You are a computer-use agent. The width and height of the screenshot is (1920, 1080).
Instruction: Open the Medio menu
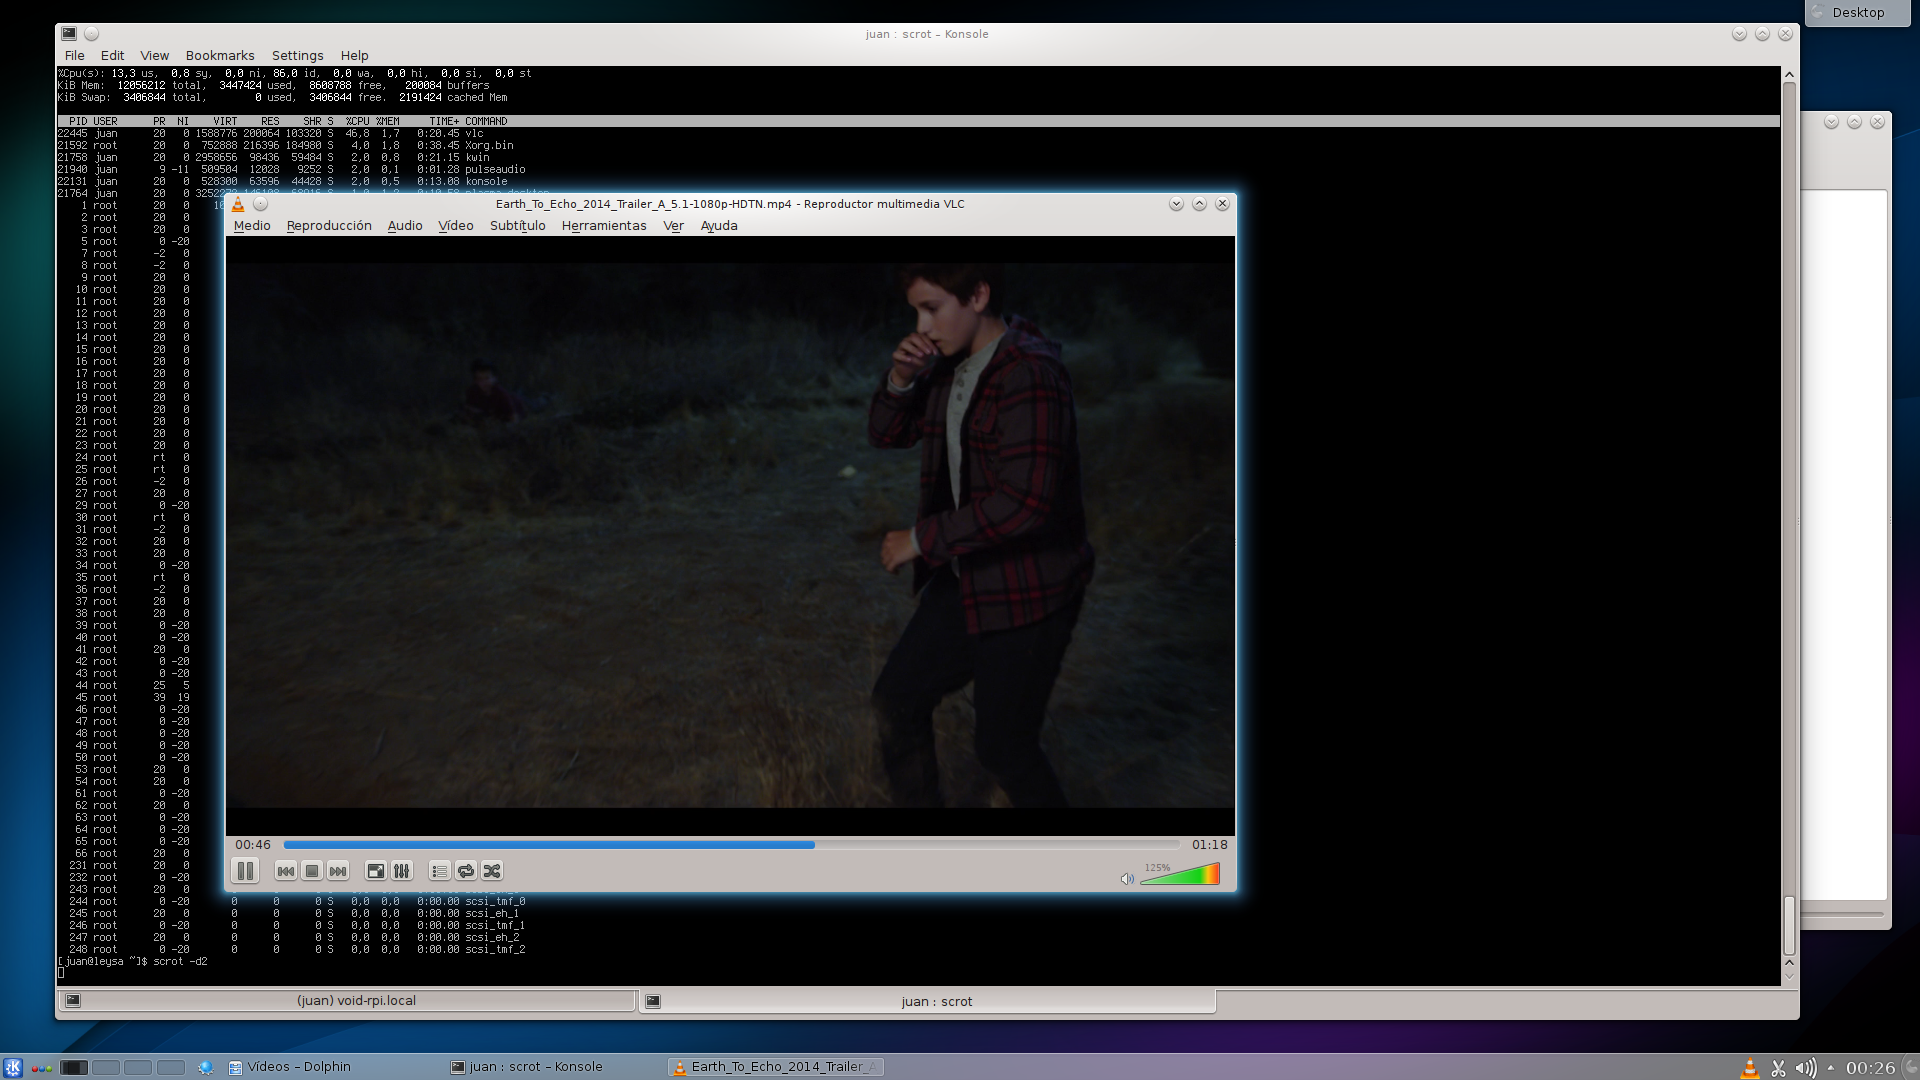click(252, 226)
